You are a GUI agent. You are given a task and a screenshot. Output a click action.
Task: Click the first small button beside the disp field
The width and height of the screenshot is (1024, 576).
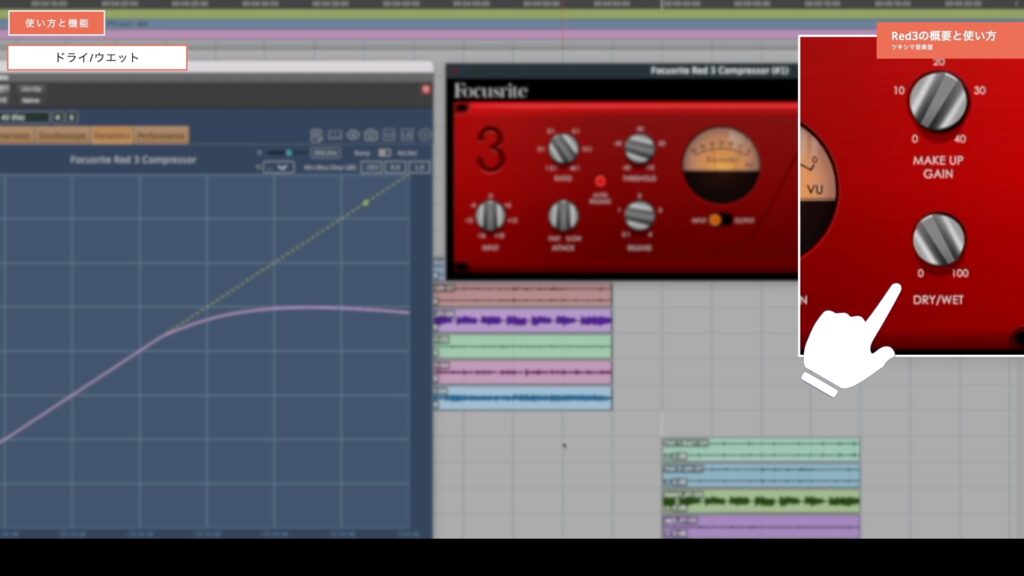(58, 118)
